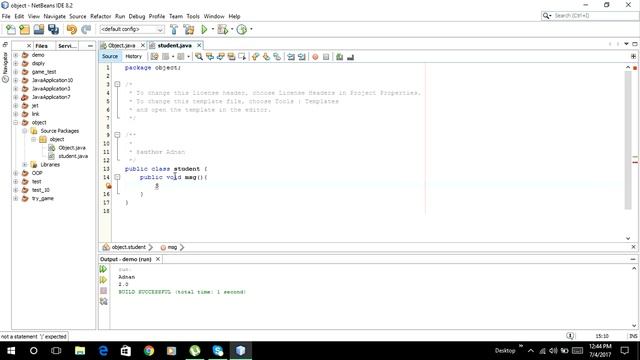Image resolution: width=640 pixels, height=360 pixels.
Task: Select the JavaApplication10 project
Action: coord(52,80)
